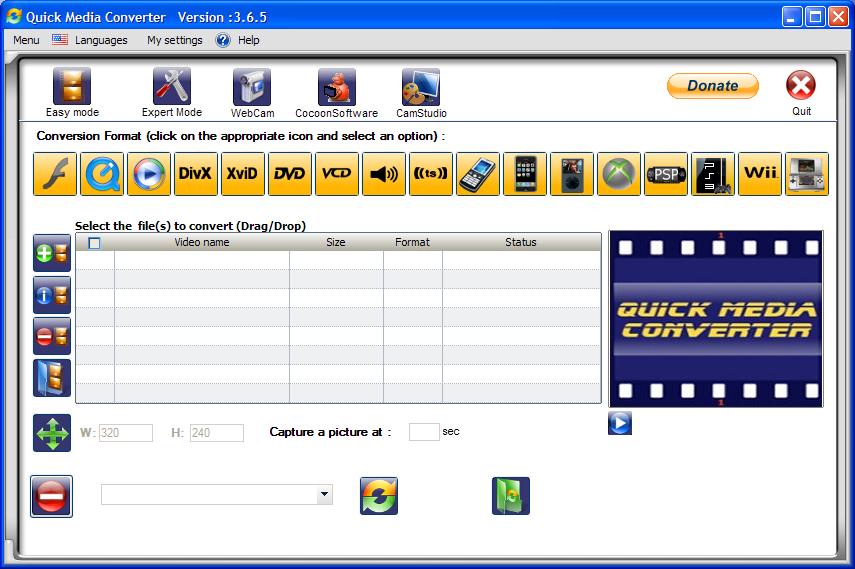Select mobile phone conversion format

pyautogui.click(x=478, y=174)
